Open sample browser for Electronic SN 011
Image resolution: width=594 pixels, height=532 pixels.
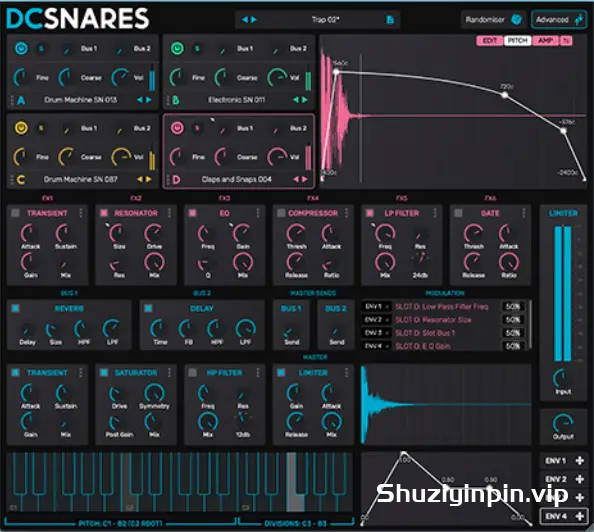[x=236, y=100]
